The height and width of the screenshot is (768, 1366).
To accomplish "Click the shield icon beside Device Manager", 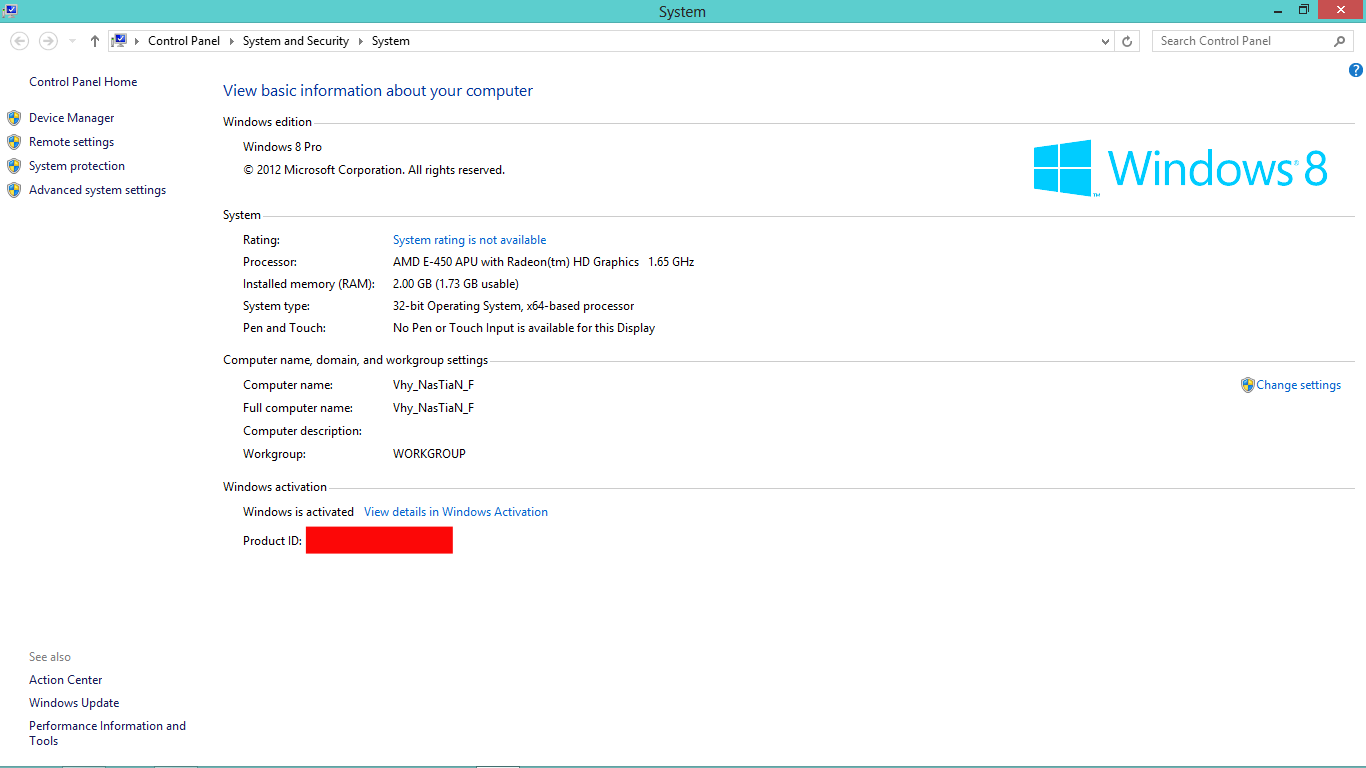I will [14, 118].
